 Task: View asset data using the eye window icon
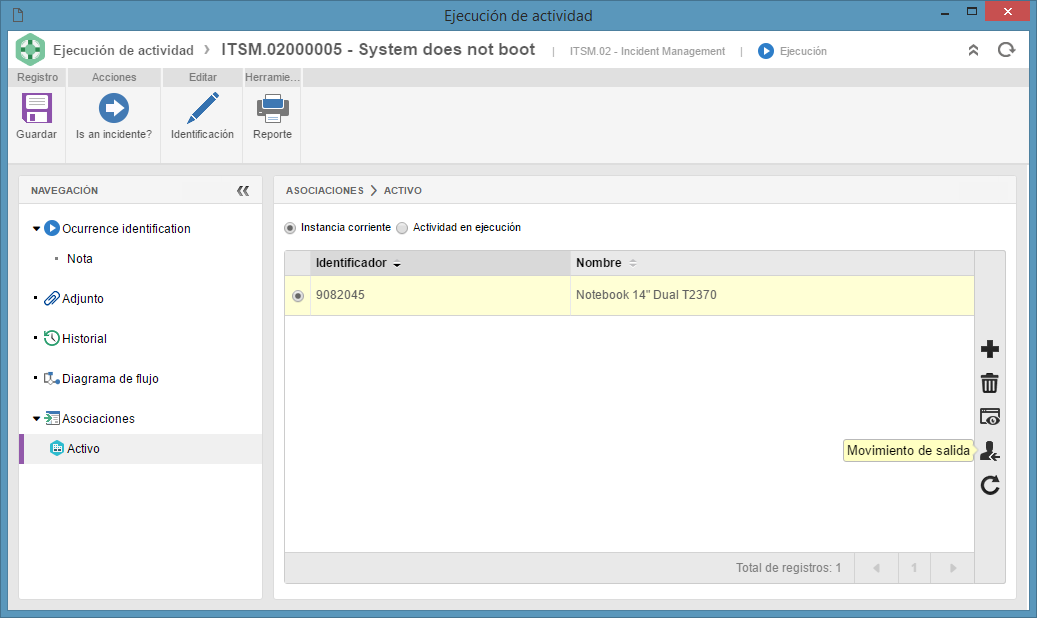pos(989,417)
